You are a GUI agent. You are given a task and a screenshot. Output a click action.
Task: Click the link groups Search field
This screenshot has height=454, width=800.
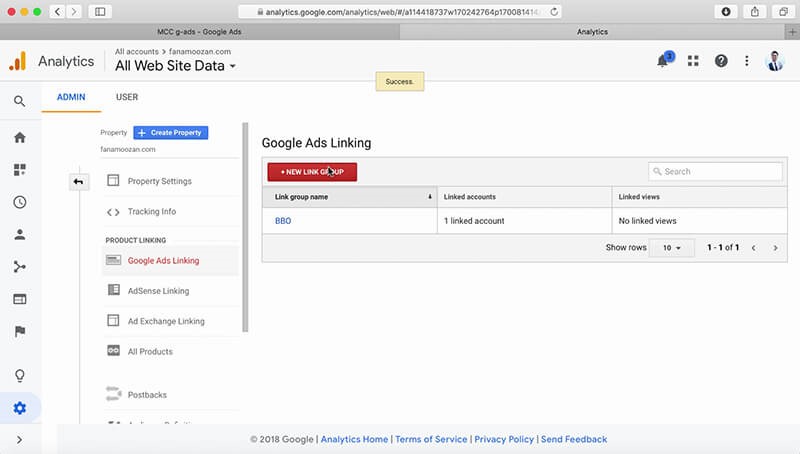715,171
